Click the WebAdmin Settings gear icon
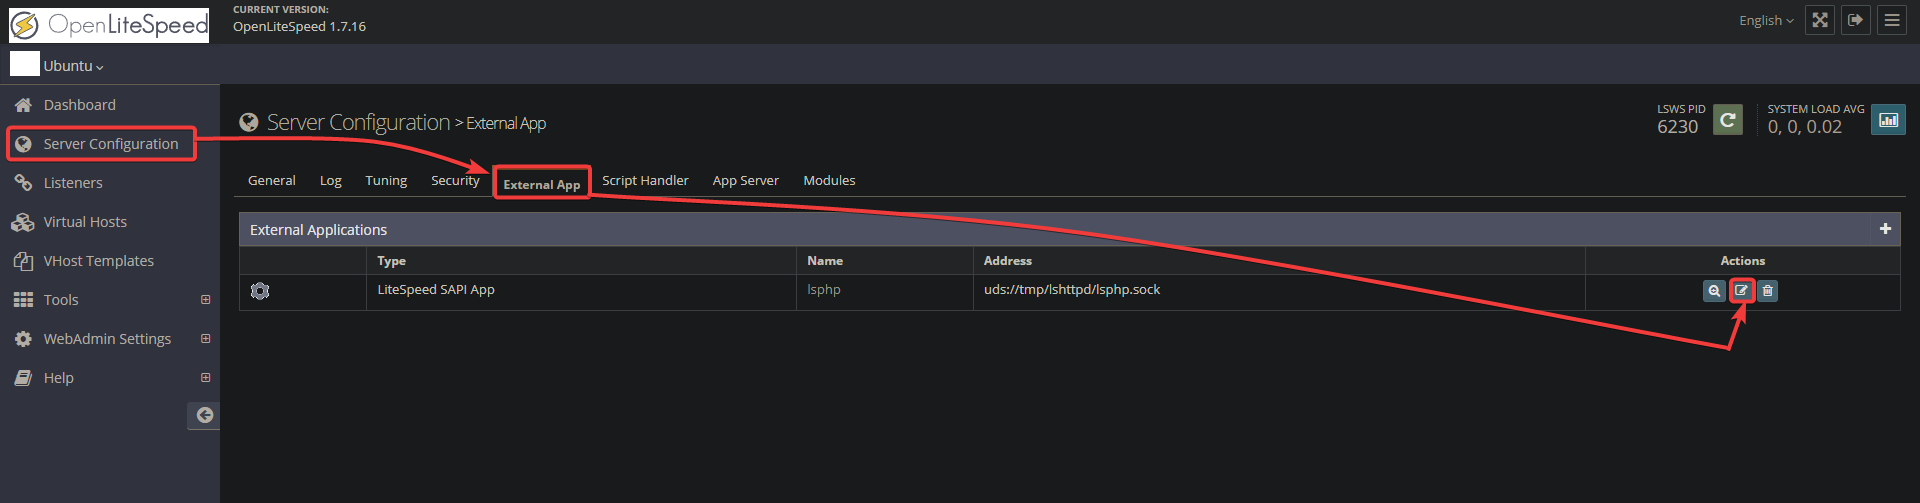 23,339
